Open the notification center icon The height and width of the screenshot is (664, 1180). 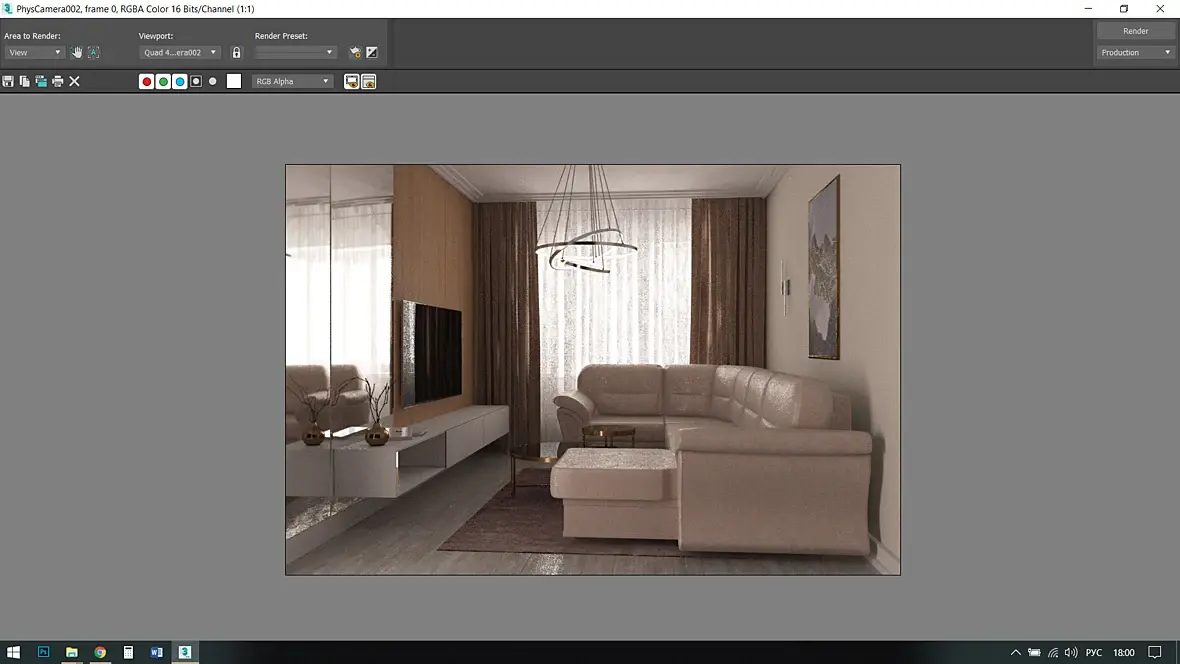point(1154,652)
